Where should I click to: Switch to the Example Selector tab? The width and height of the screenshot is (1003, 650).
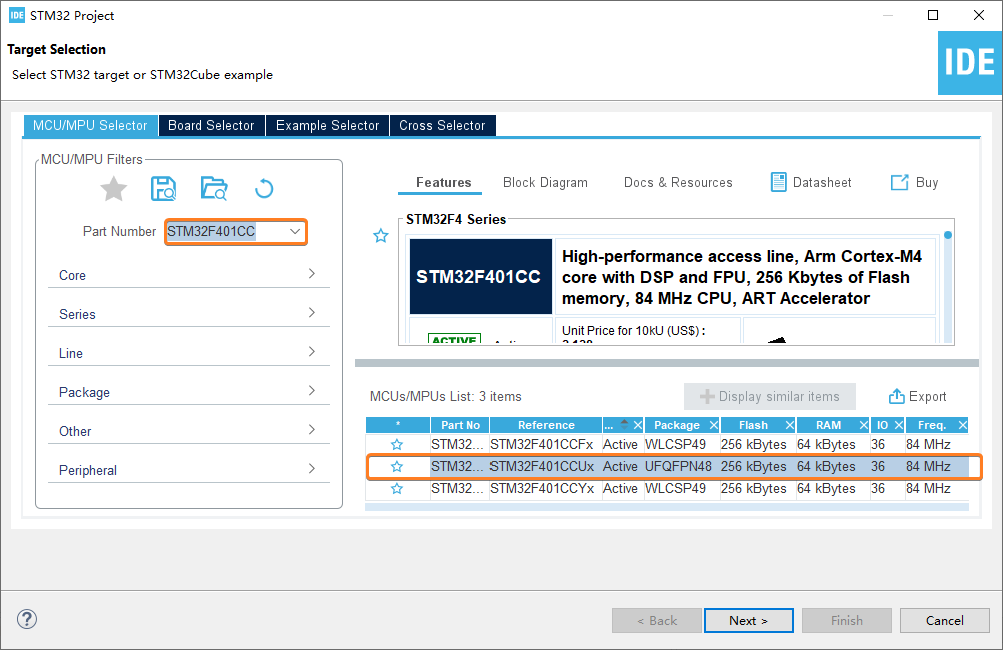click(328, 125)
